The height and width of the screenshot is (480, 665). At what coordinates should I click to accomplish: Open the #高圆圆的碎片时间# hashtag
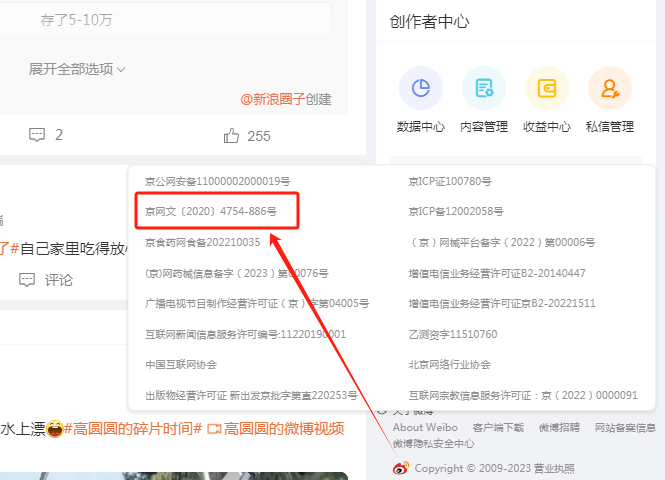point(133,429)
